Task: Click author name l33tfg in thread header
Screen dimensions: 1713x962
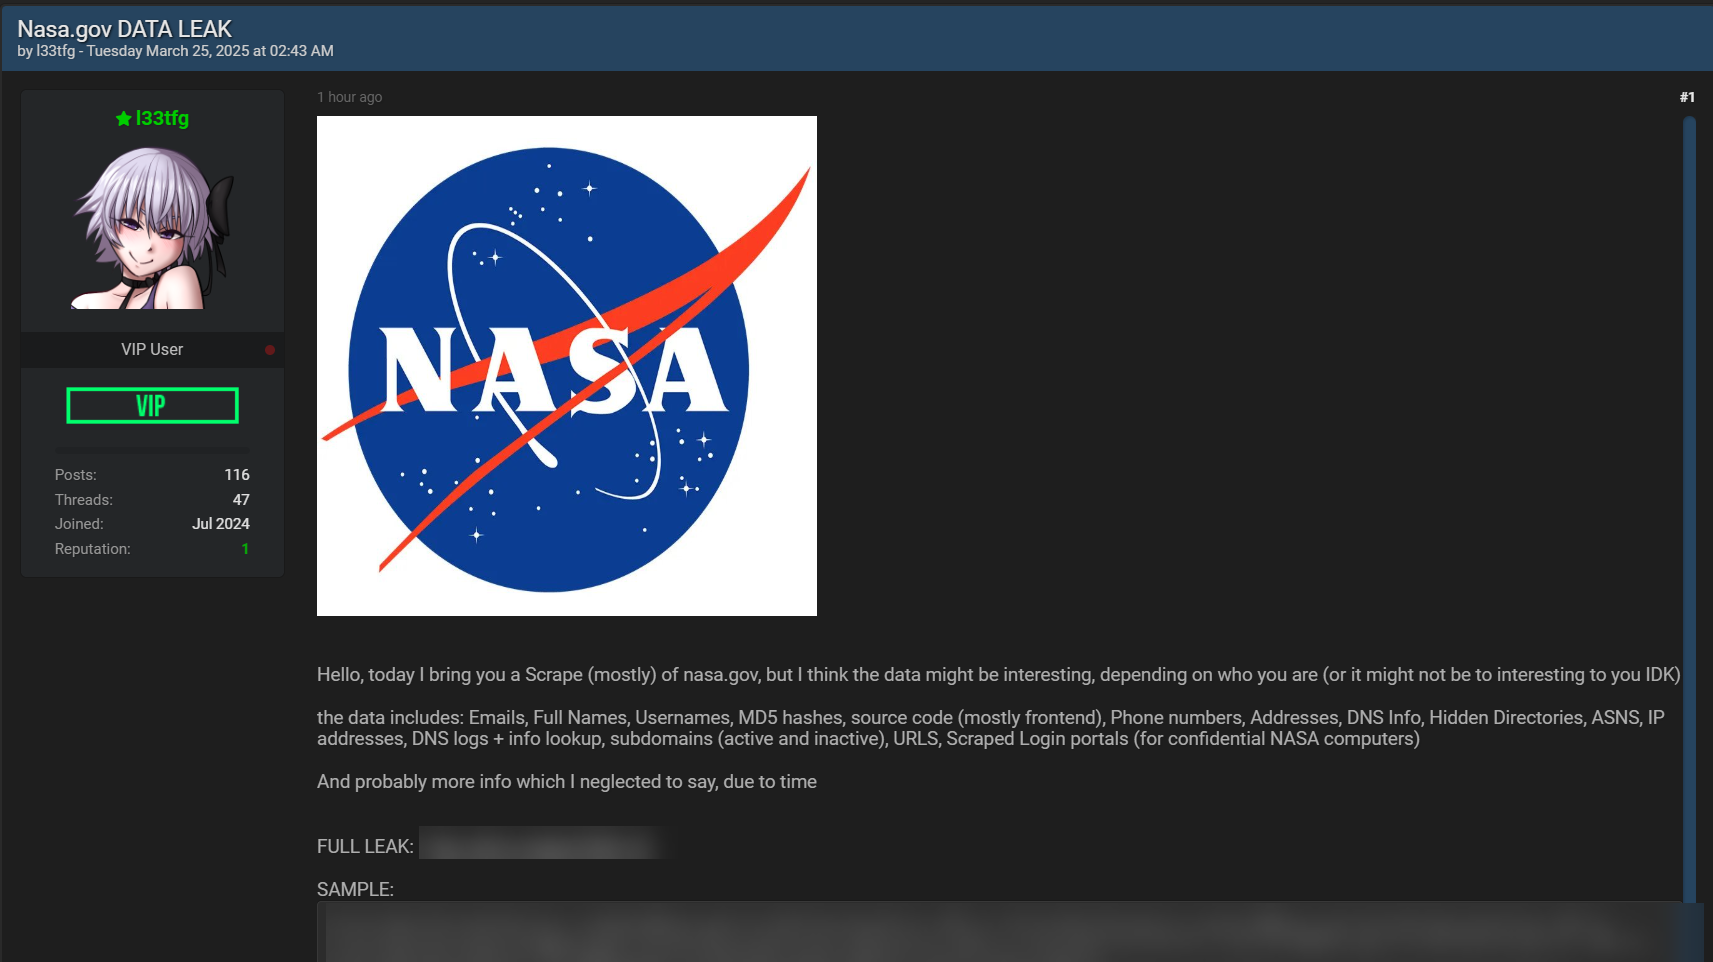Action: (56, 51)
